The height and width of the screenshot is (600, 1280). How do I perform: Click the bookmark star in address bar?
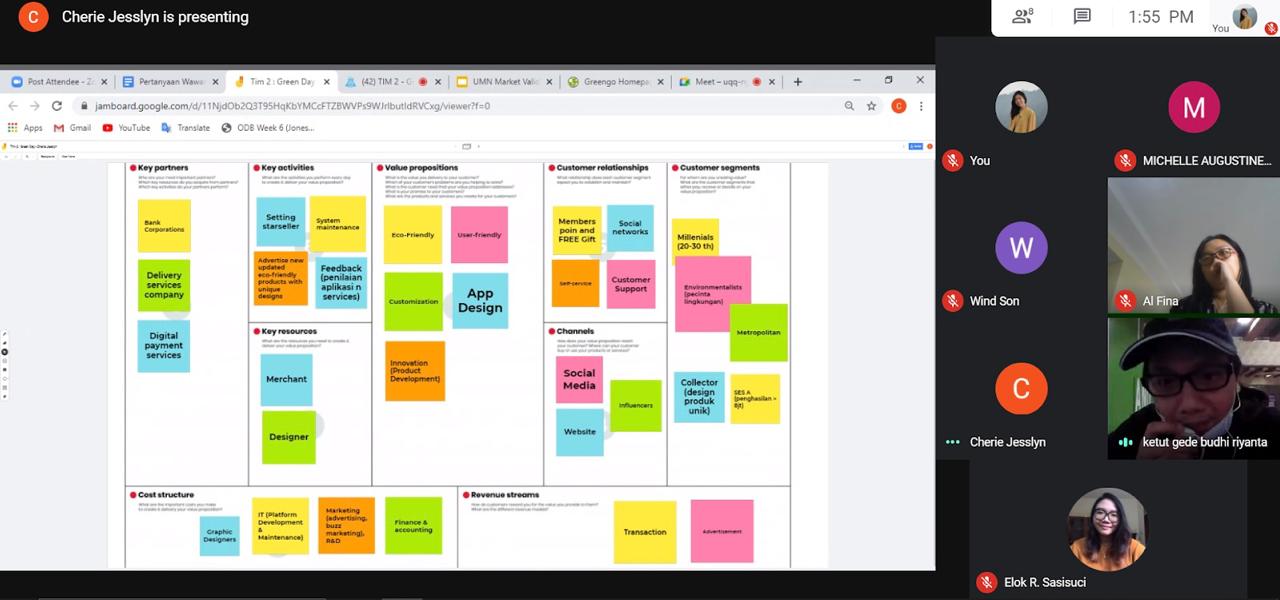[x=871, y=106]
